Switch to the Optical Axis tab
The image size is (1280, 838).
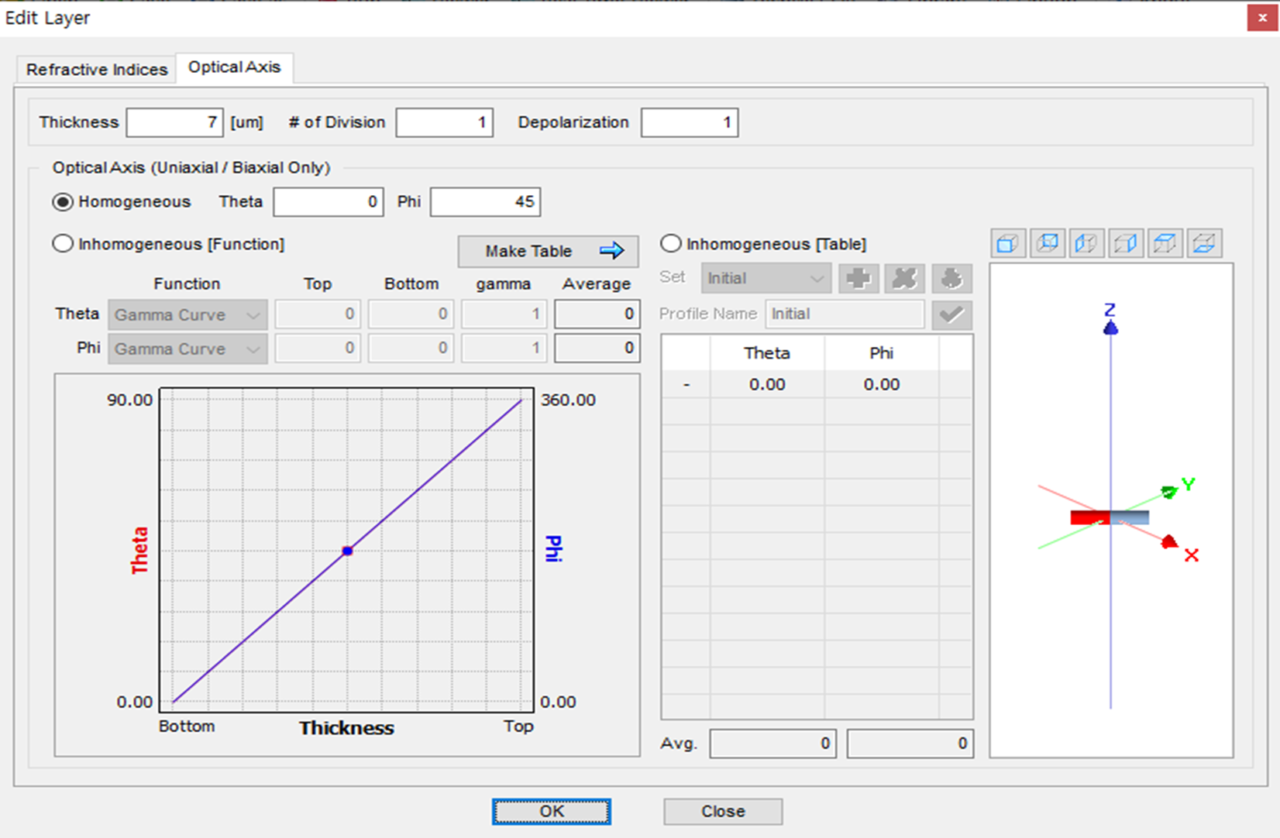click(x=235, y=67)
